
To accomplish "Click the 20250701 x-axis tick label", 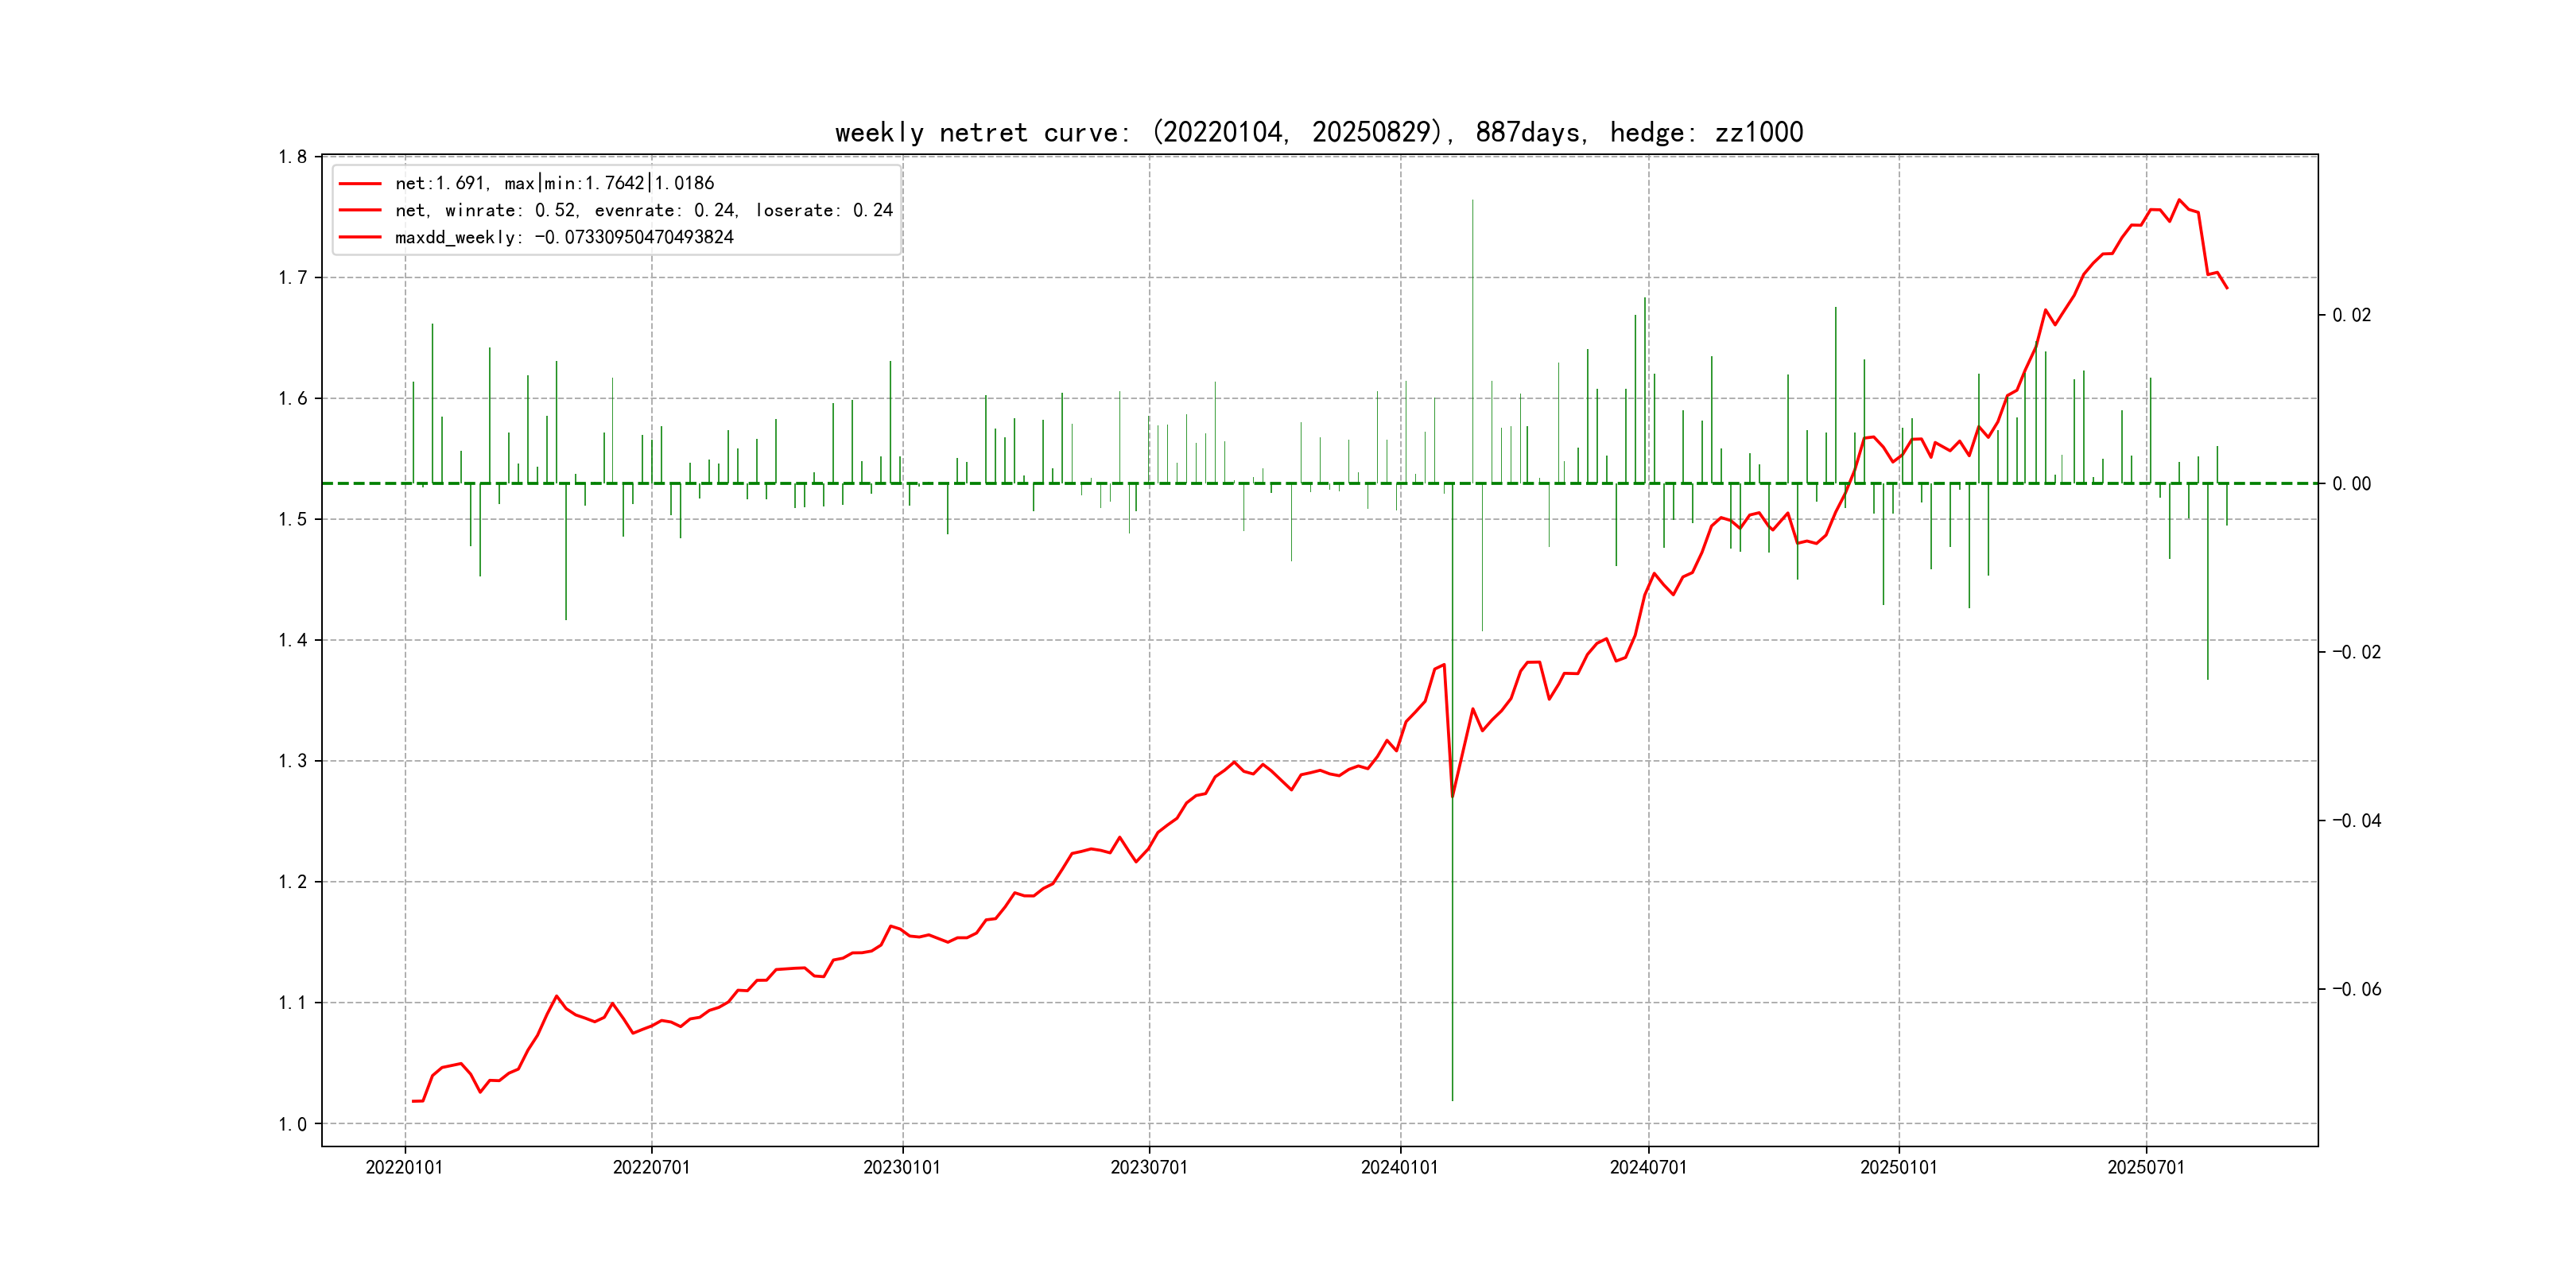I will click(2146, 1167).
